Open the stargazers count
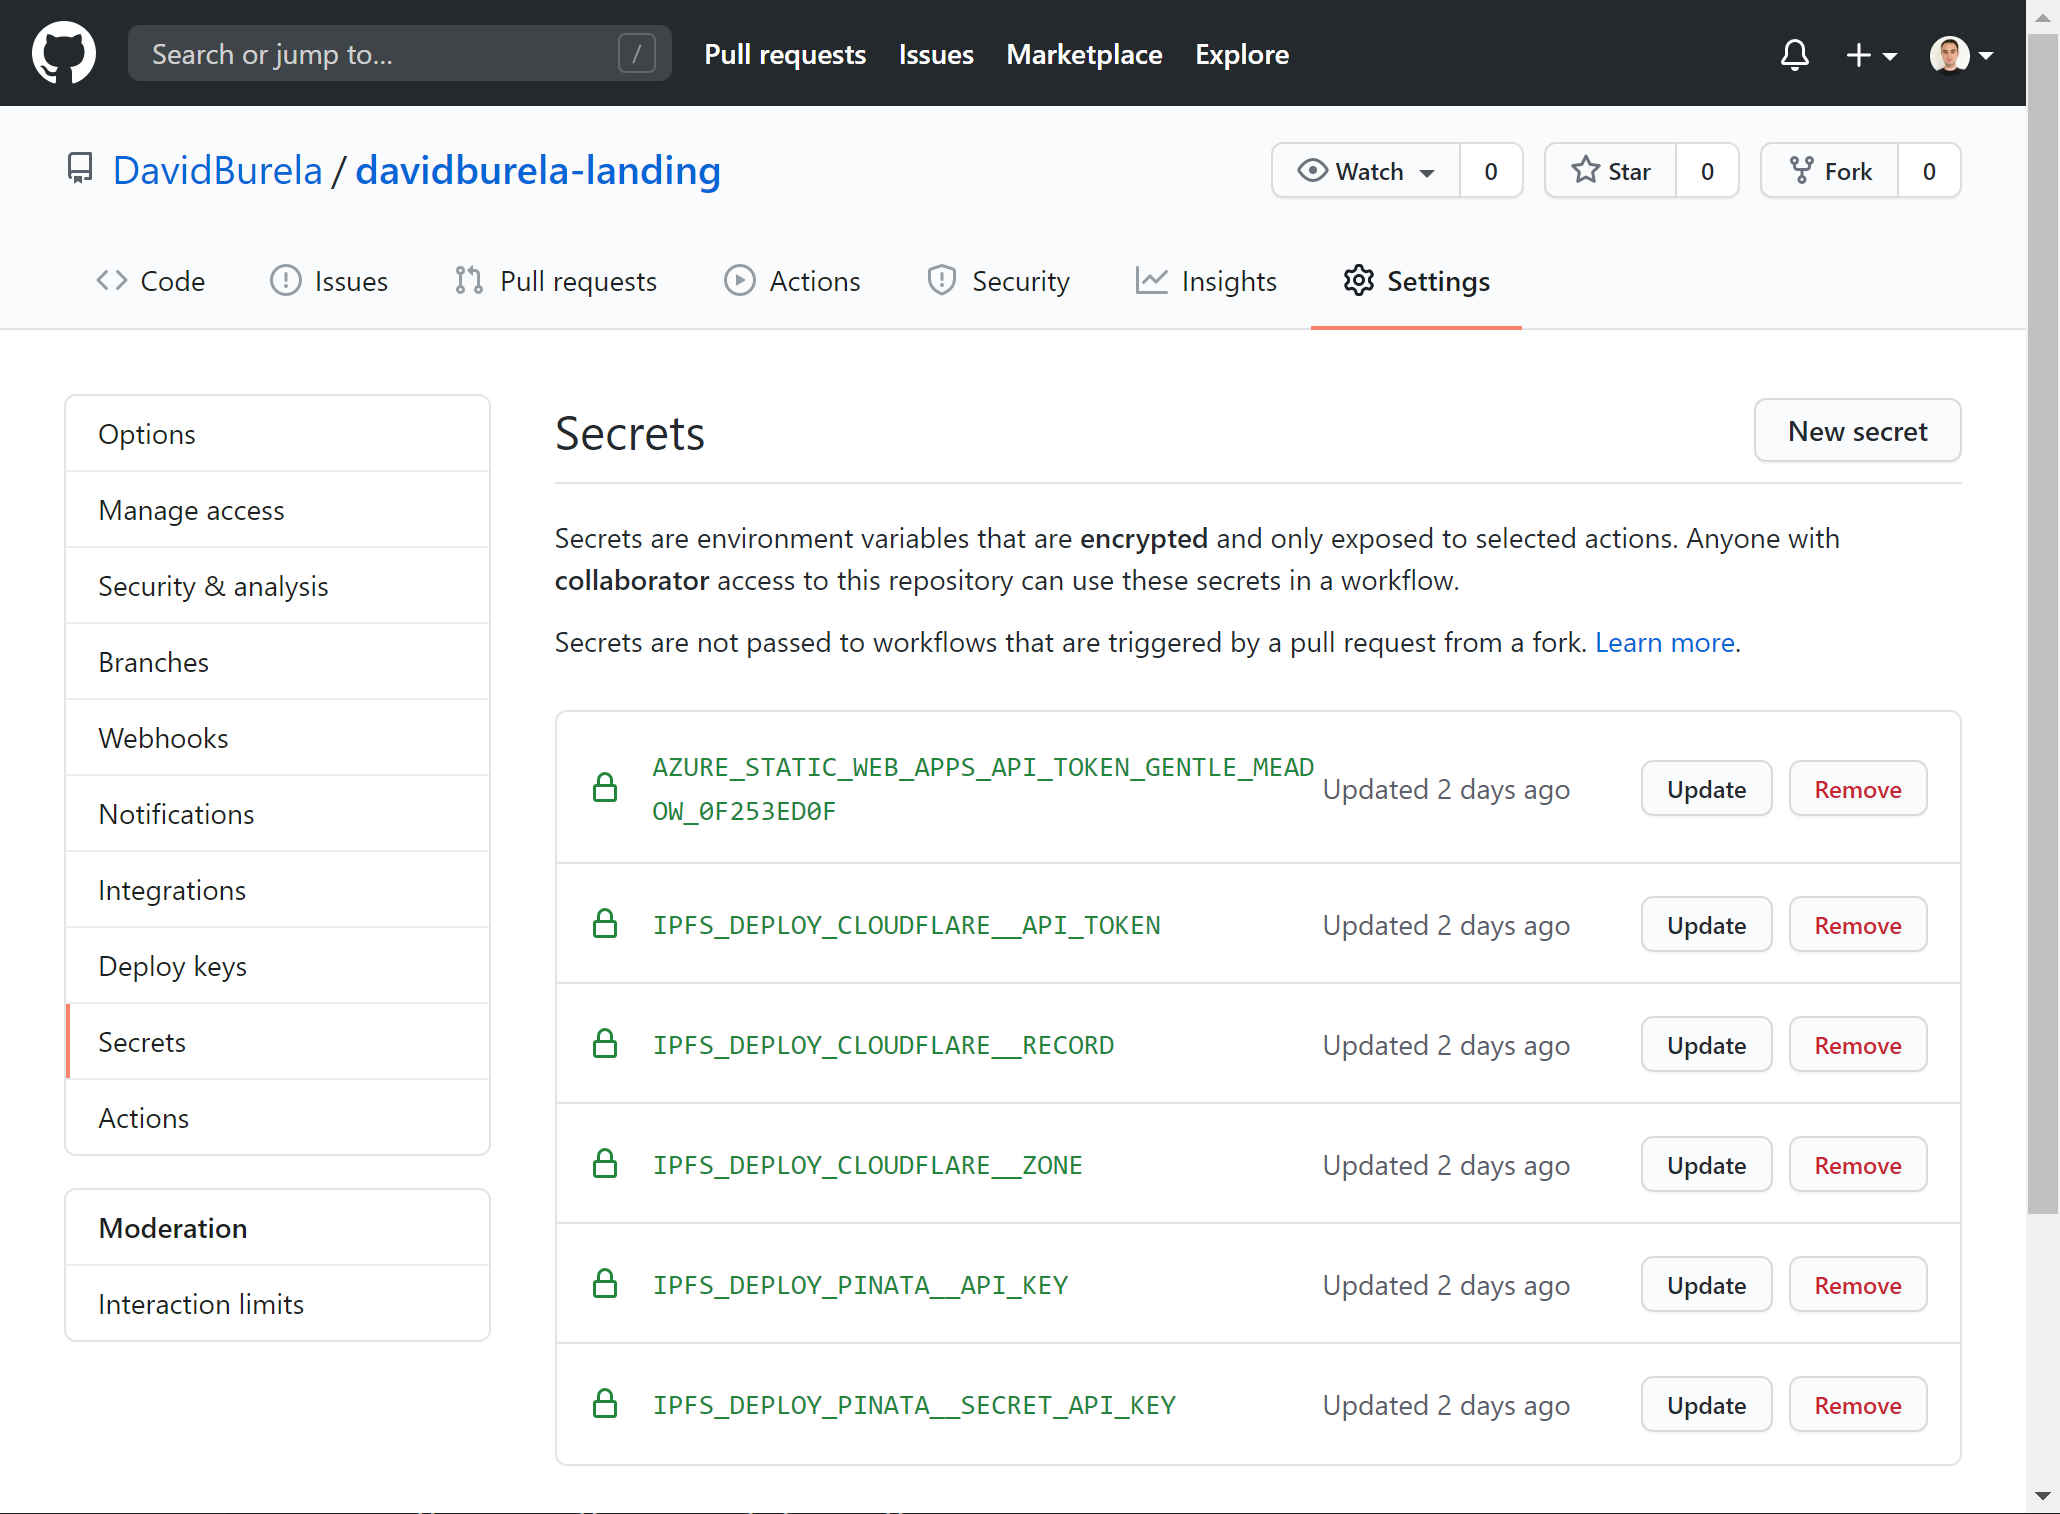 [x=1707, y=171]
